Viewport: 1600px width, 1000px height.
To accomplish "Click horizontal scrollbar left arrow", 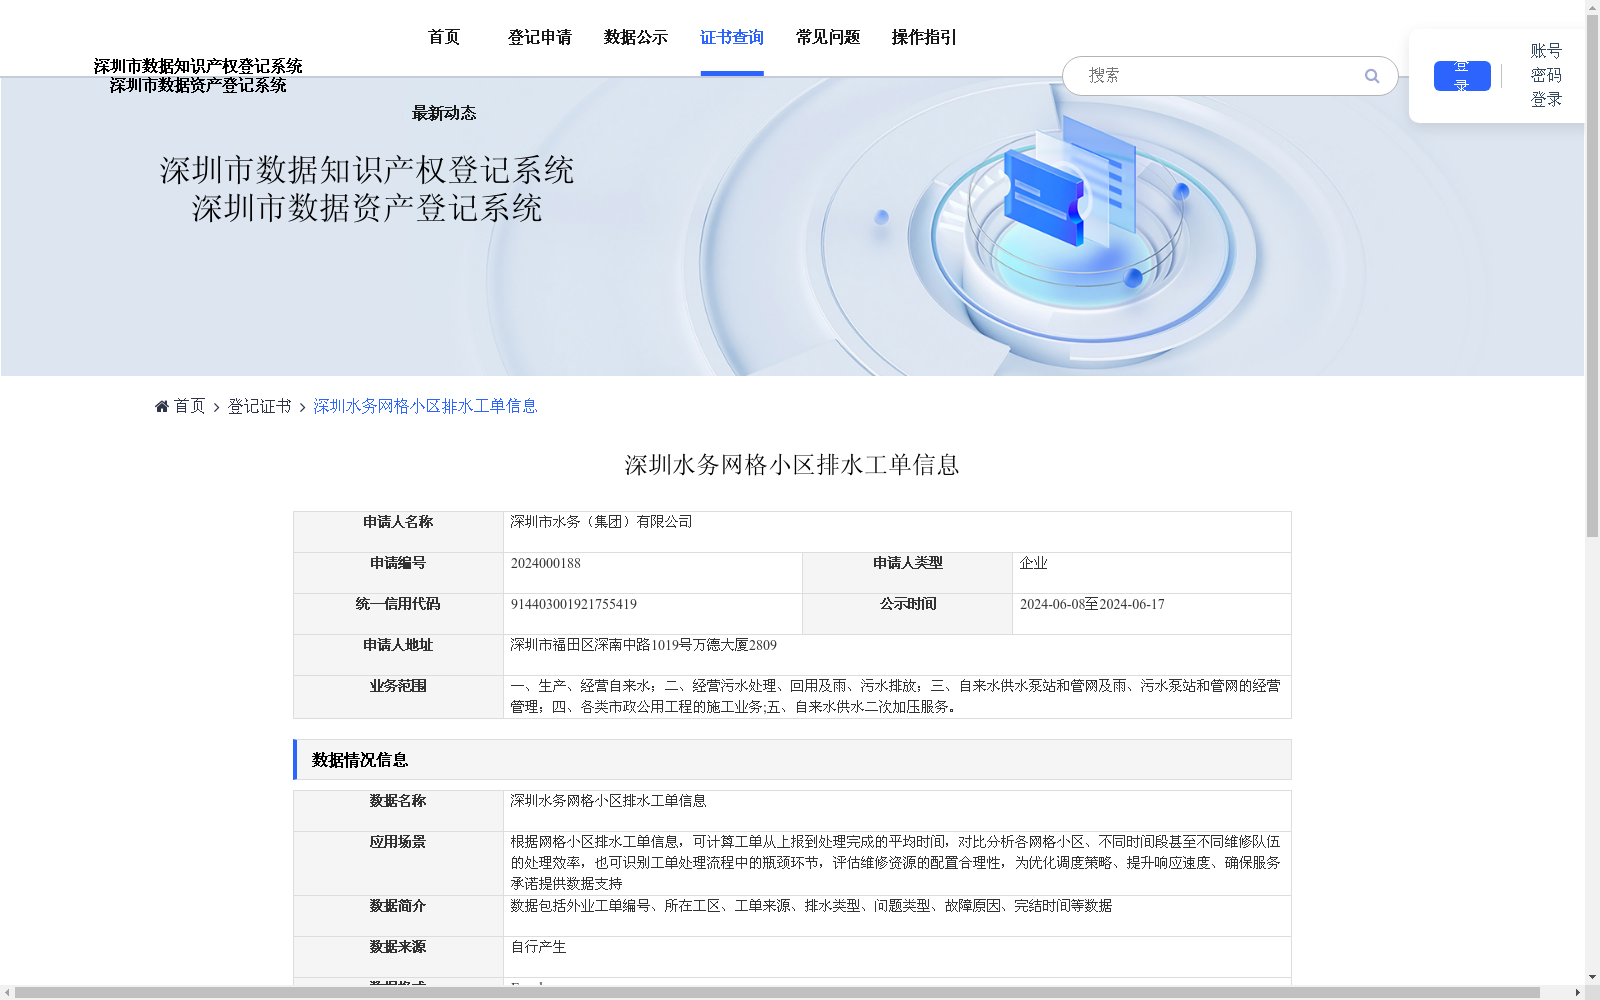I will click(x=7, y=993).
